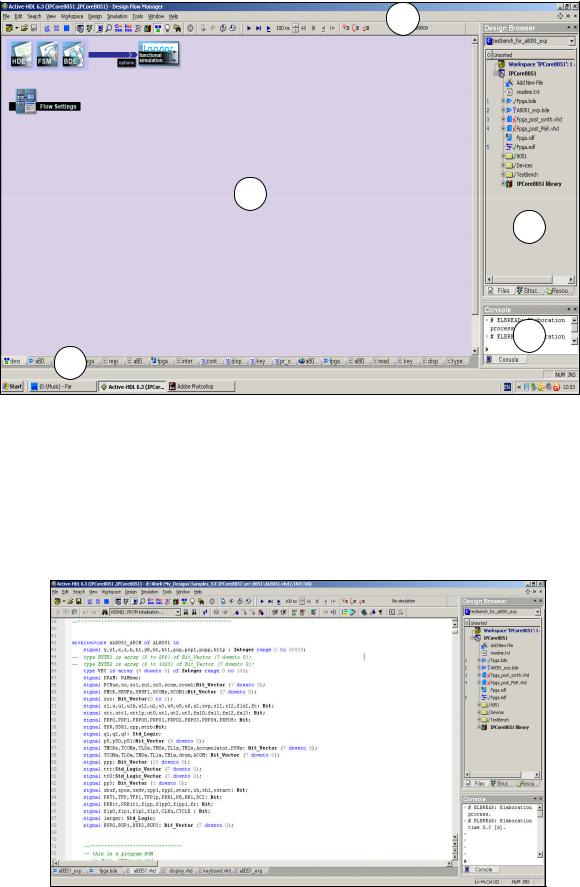Screen dimensions: 580x887
Task: Click the play icon in the lower editor toolbar
Action: point(261,601)
